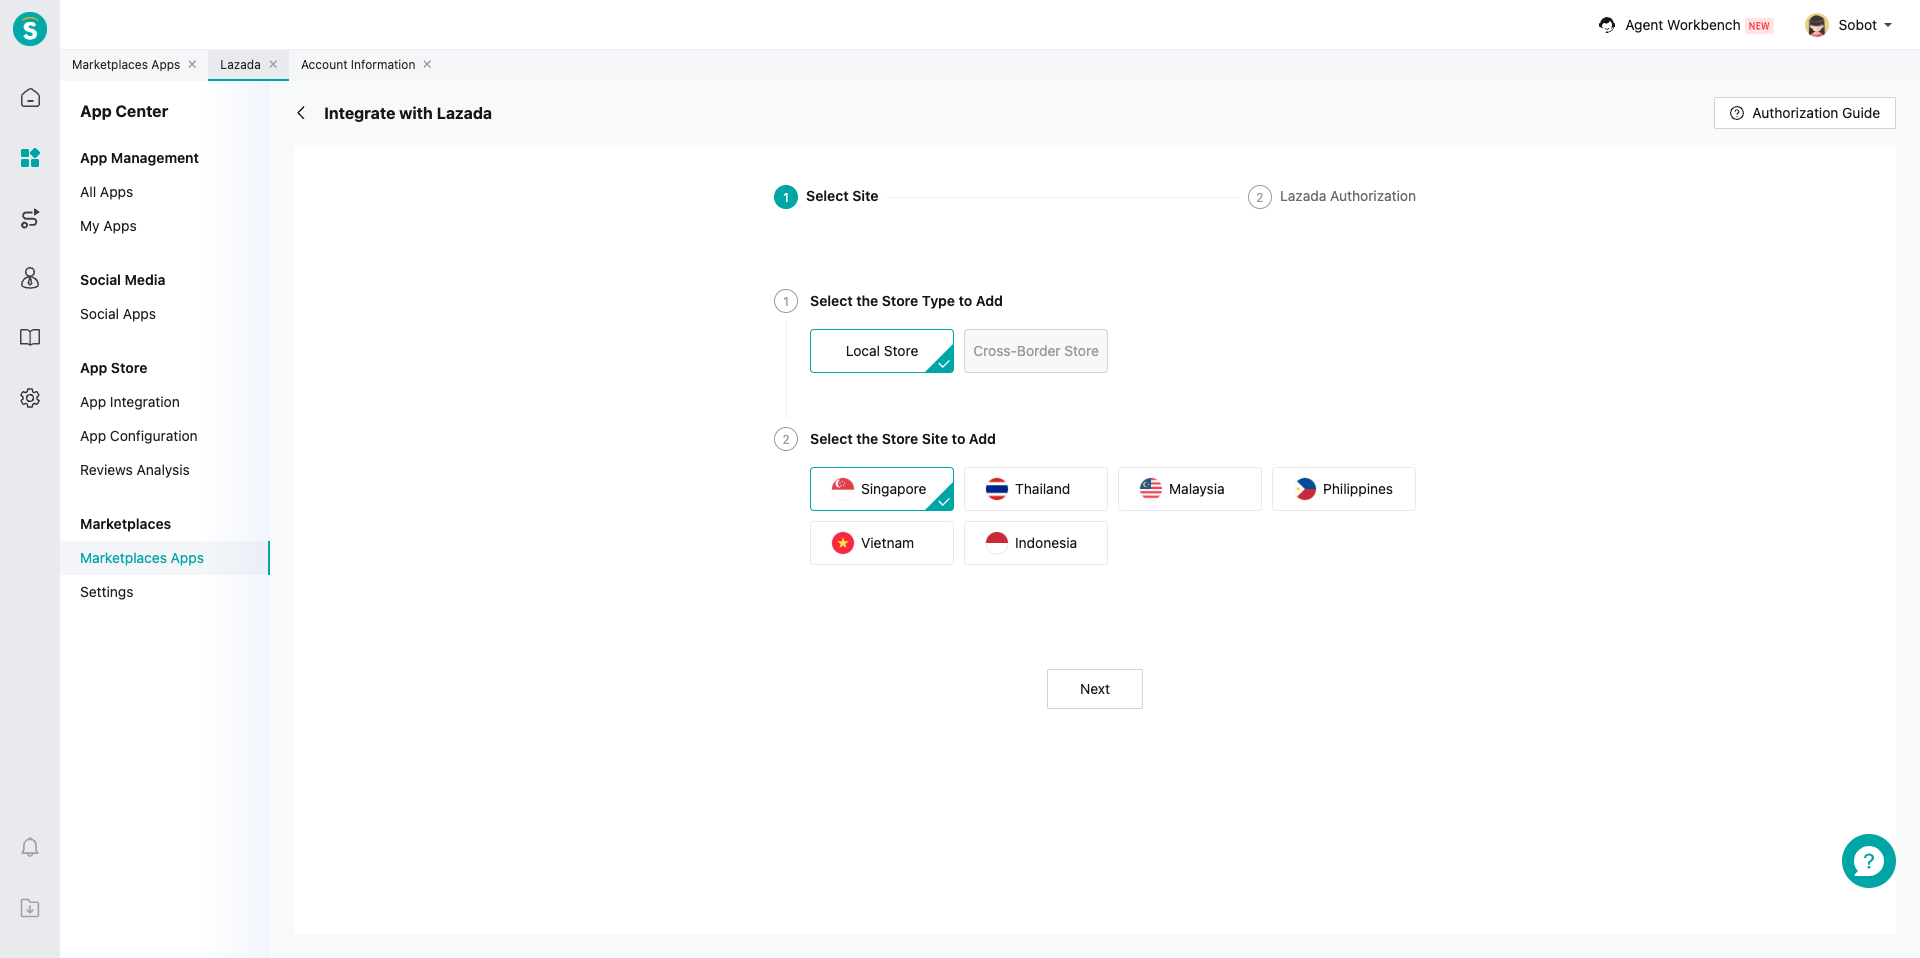This screenshot has height=958, width=1920.
Task: Open the Authorization Guide
Action: coord(1804,113)
